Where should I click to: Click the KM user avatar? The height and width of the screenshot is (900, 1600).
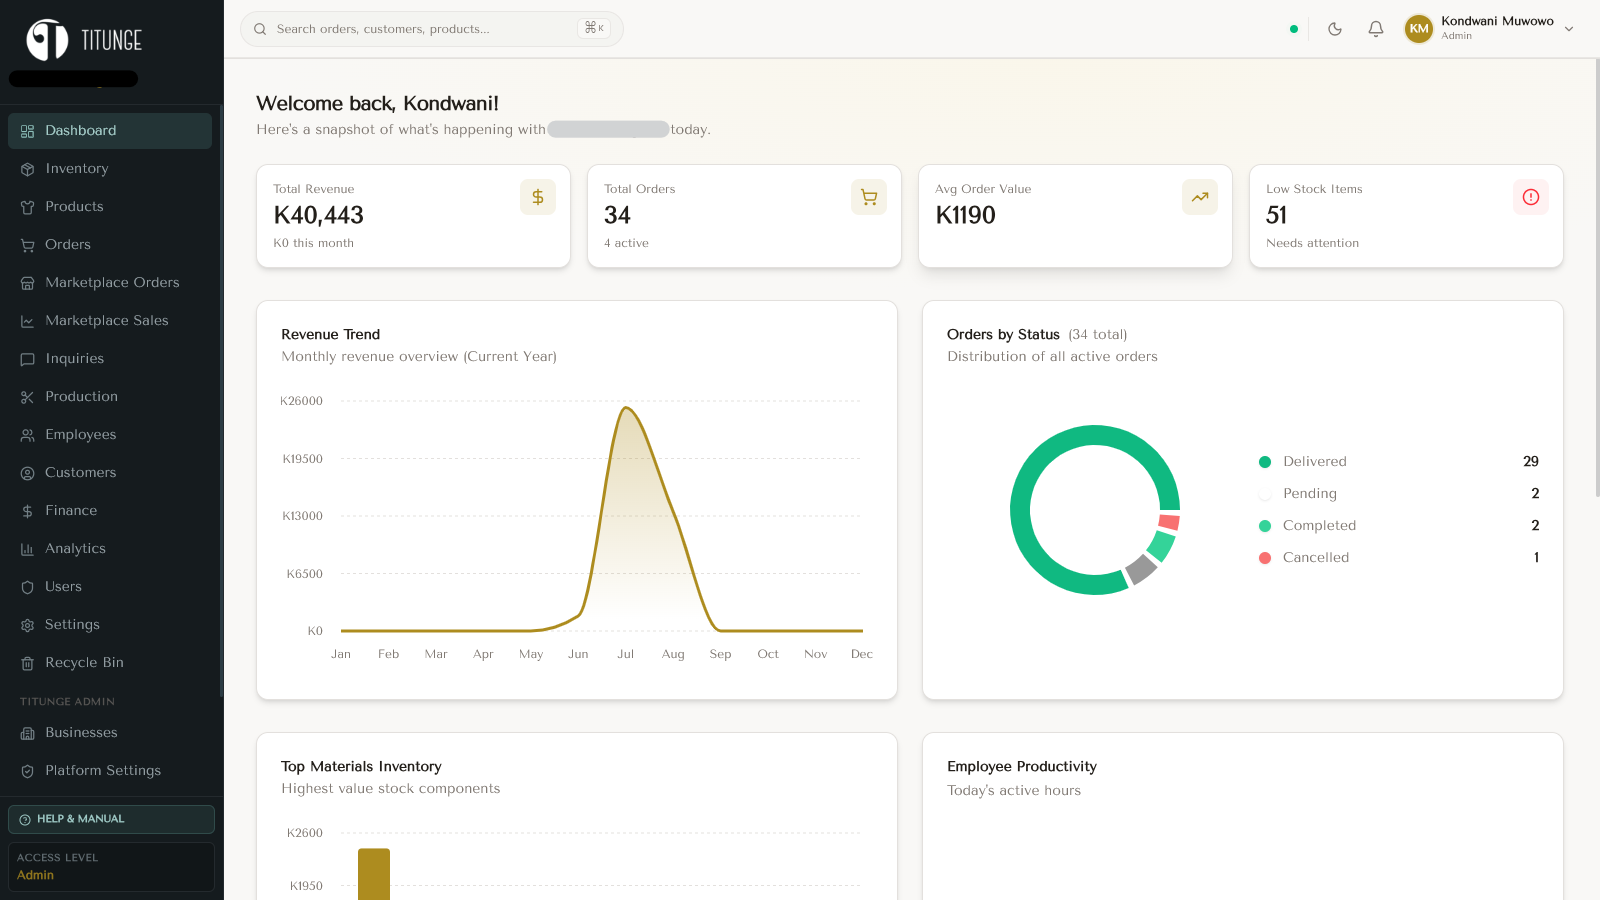[x=1419, y=29]
